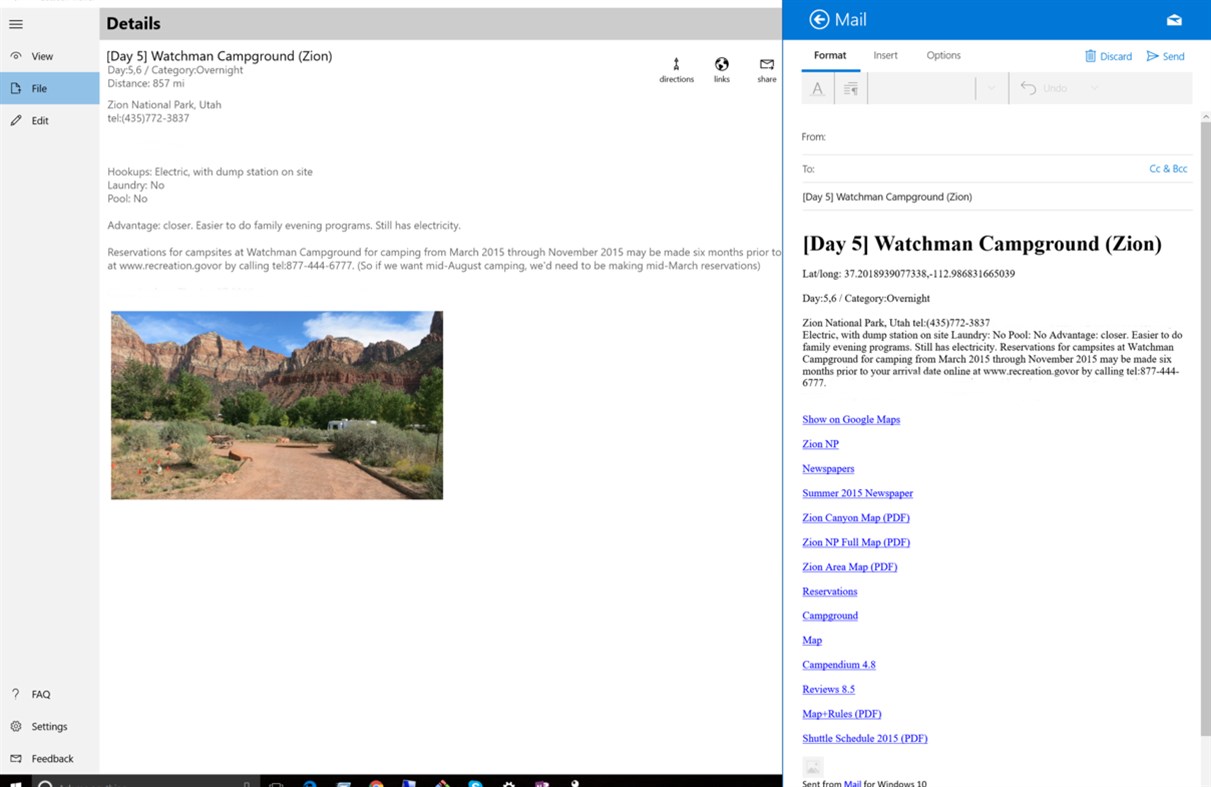Open the hamburger navigation menu
Image resolution: width=1211 pixels, height=787 pixels.
(x=16, y=24)
